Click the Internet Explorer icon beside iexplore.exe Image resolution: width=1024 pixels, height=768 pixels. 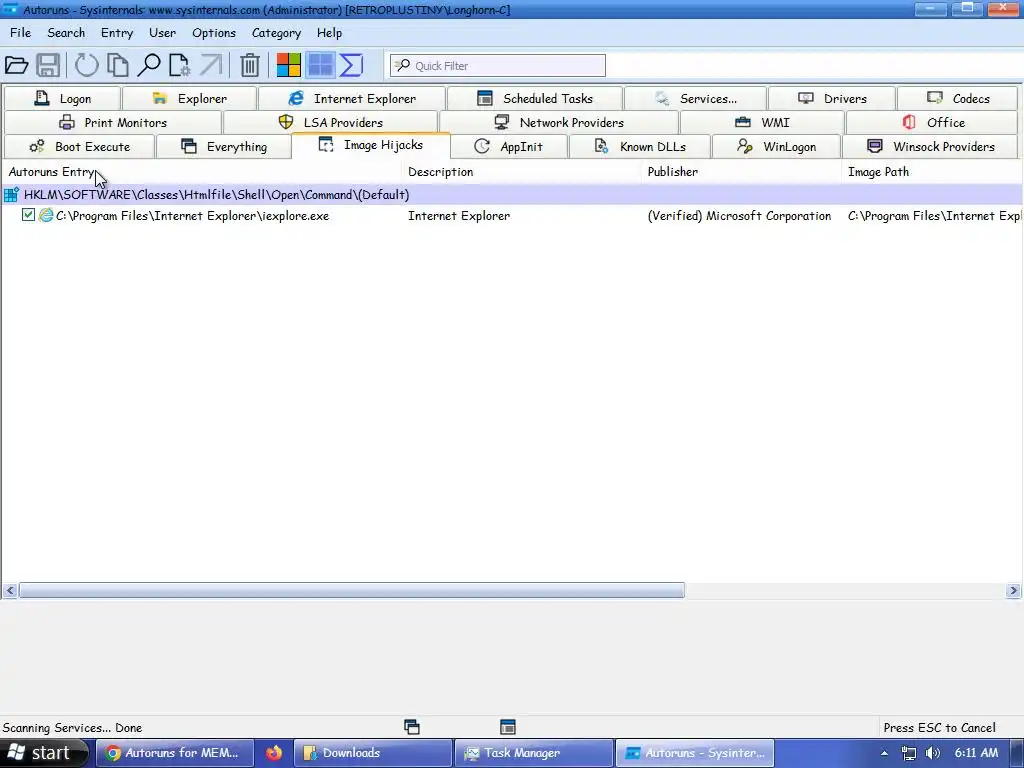point(46,215)
